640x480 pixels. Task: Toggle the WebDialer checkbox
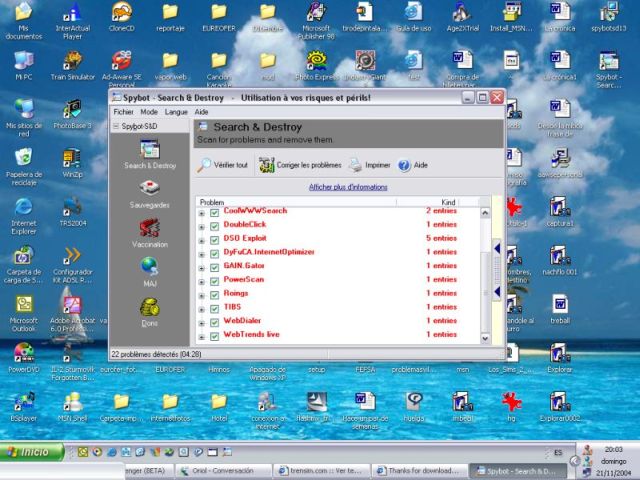click(214, 321)
